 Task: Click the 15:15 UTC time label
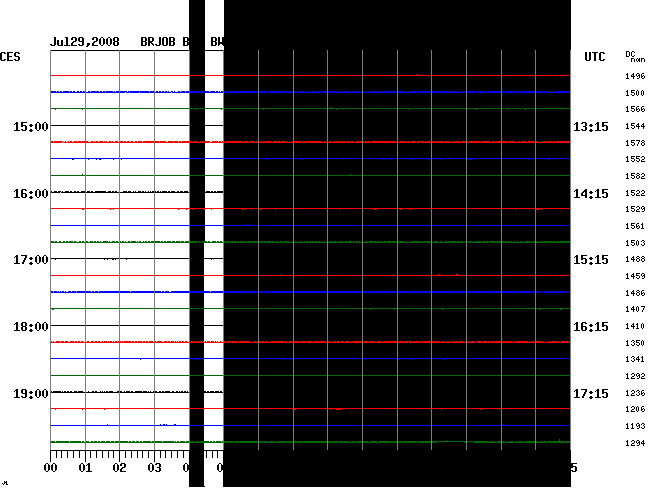tap(591, 260)
